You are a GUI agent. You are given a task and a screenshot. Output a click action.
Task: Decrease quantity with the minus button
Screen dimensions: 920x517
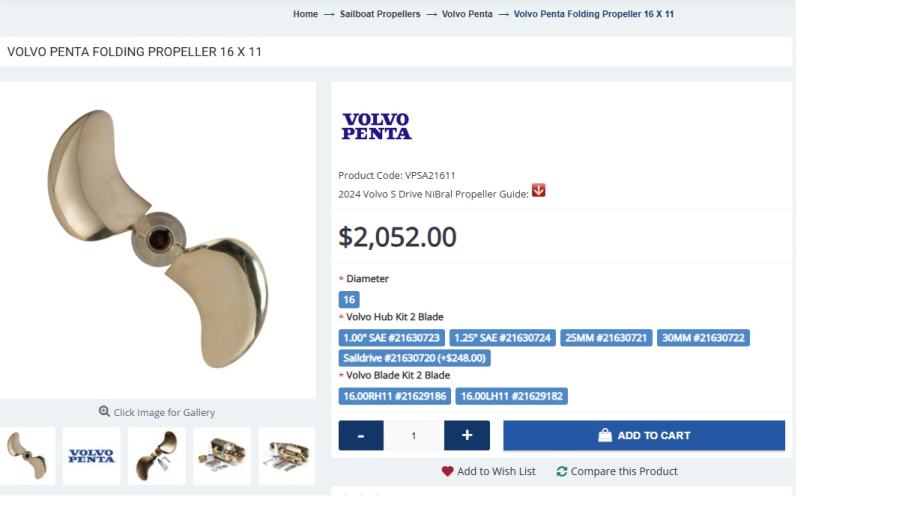point(361,435)
